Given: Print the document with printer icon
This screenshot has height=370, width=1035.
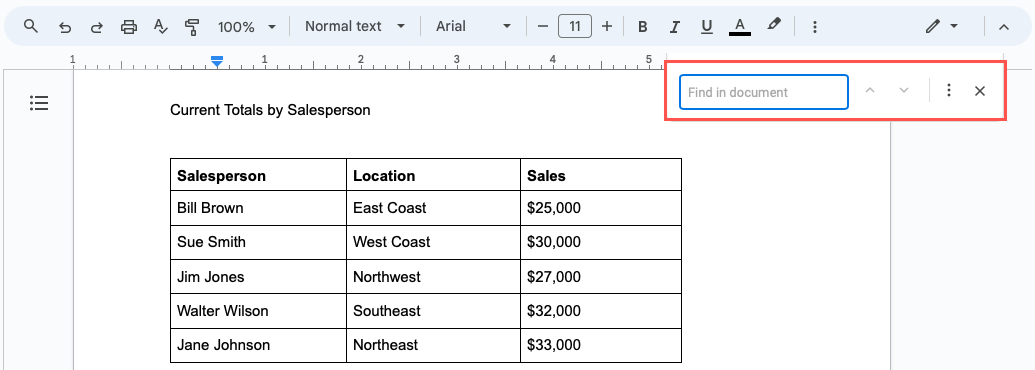Looking at the screenshot, I should [x=129, y=27].
